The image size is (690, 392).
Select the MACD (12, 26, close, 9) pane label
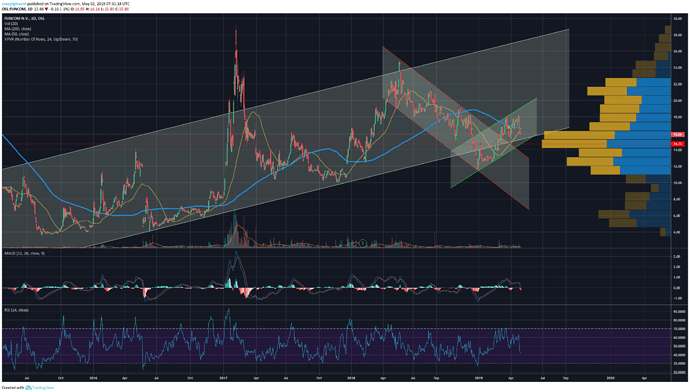(25, 253)
